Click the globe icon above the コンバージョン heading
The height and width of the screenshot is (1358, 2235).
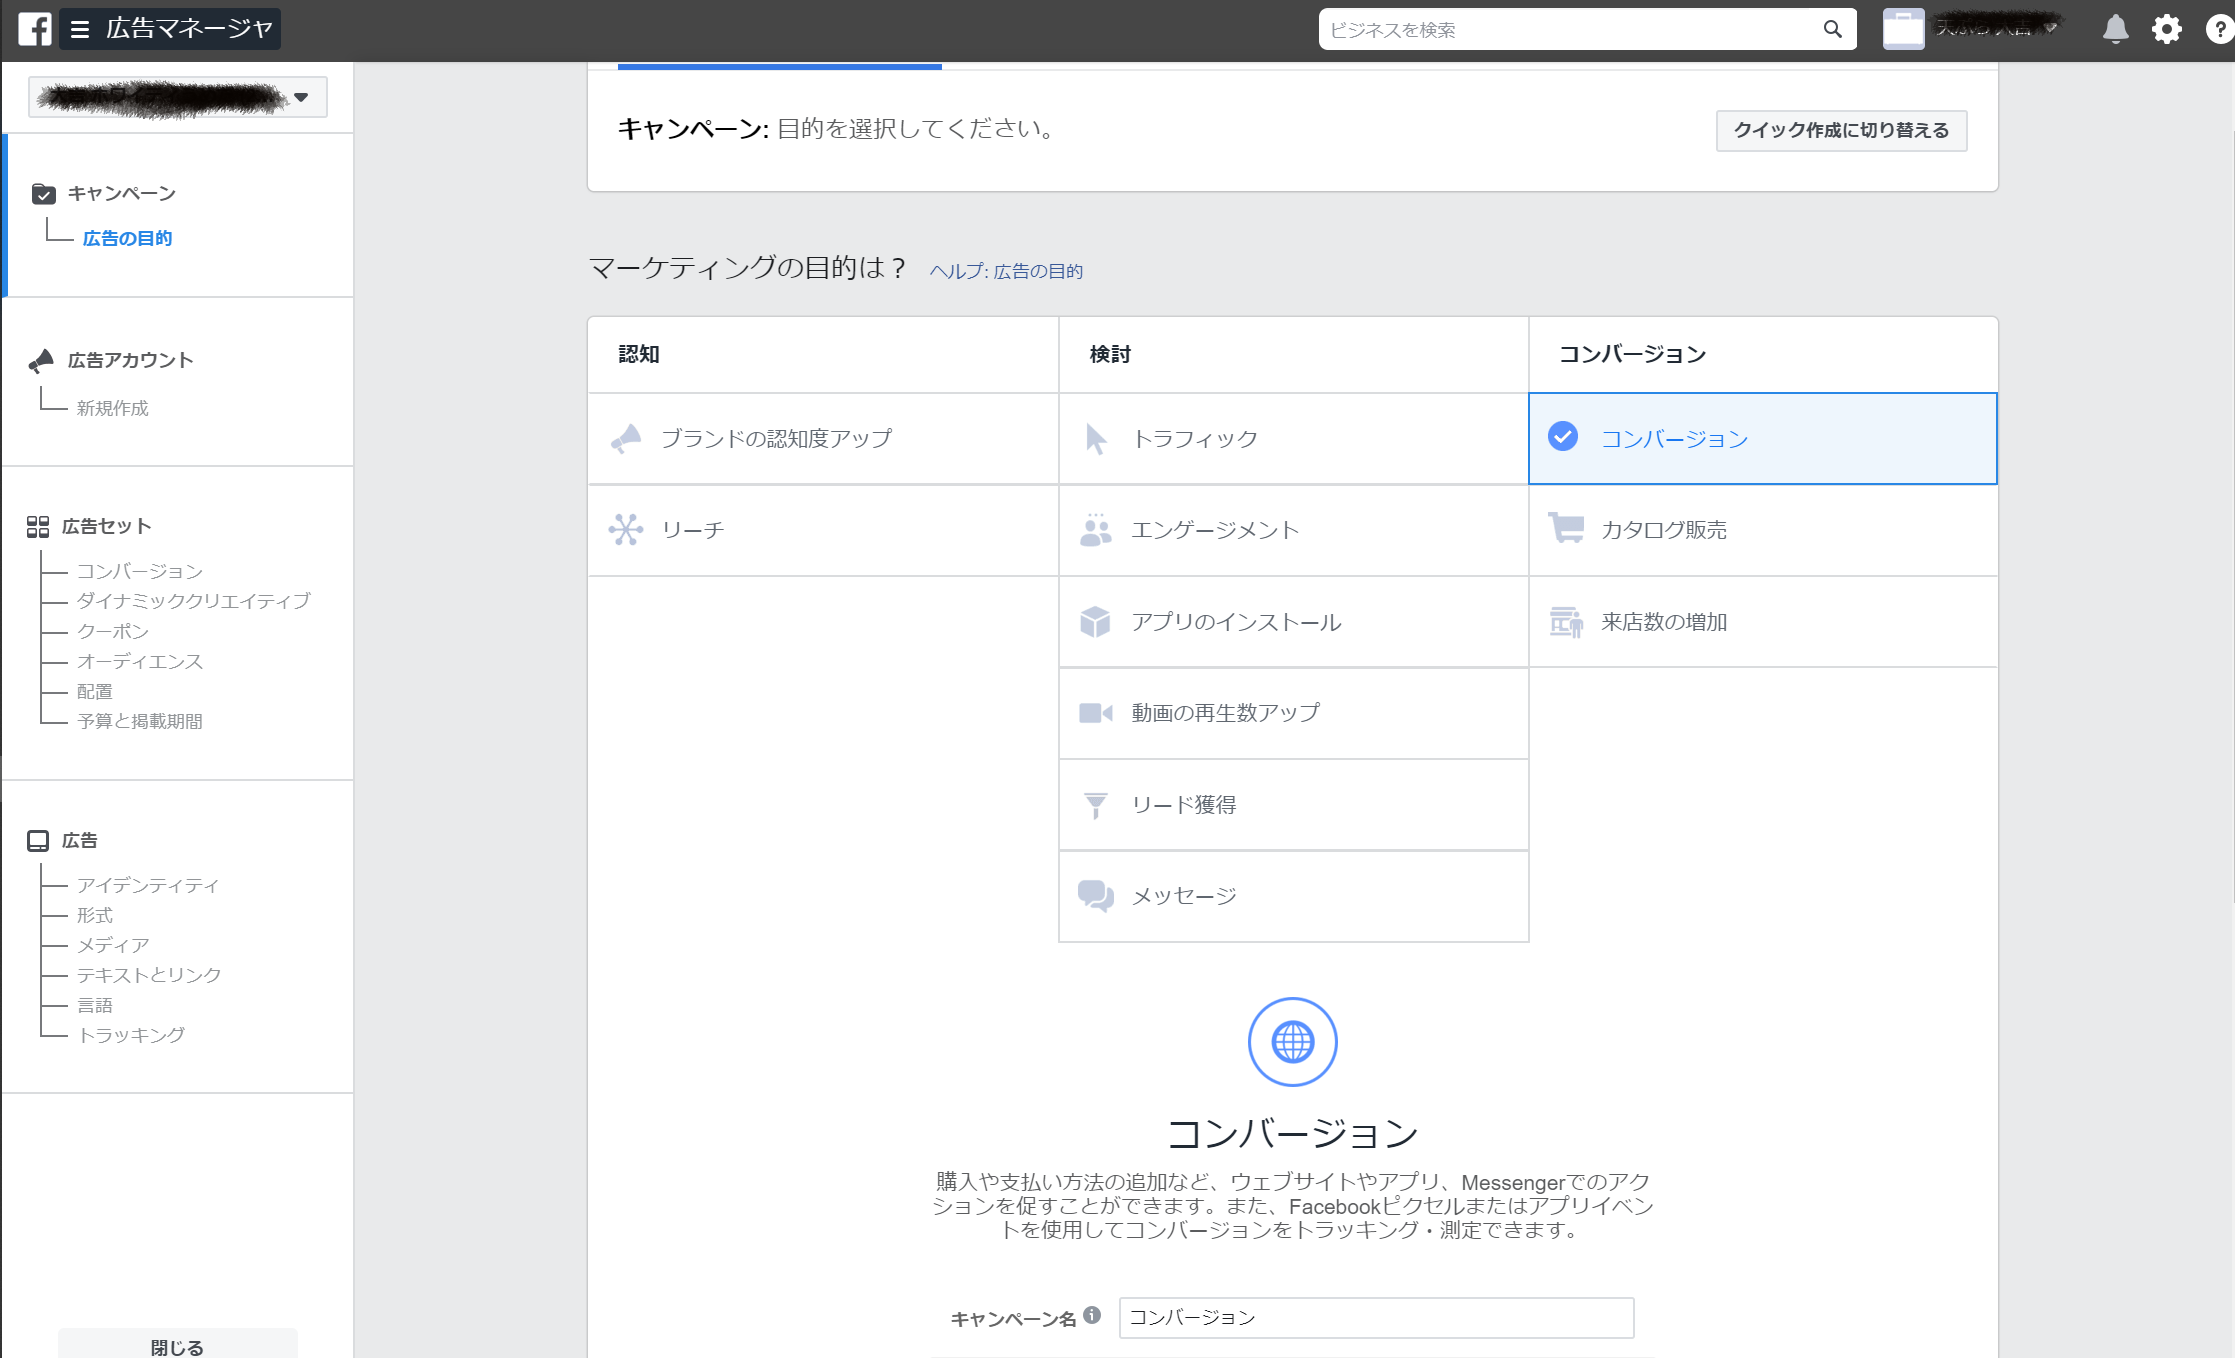1292,1042
